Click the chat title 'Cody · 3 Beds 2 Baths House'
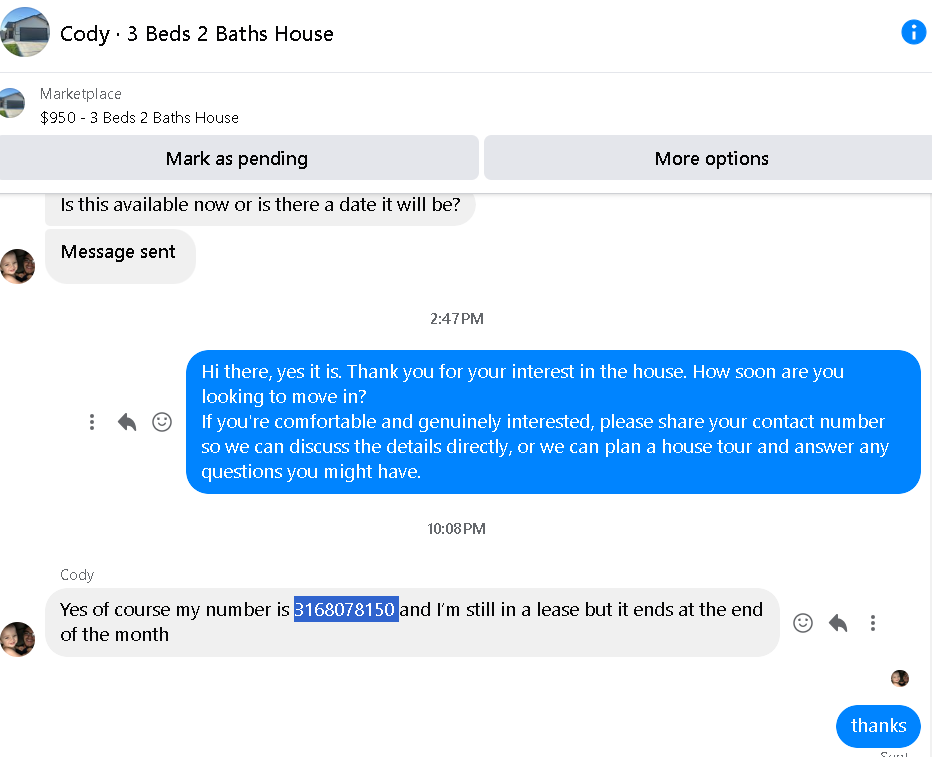Screen dimensions: 932x757 [x=197, y=34]
